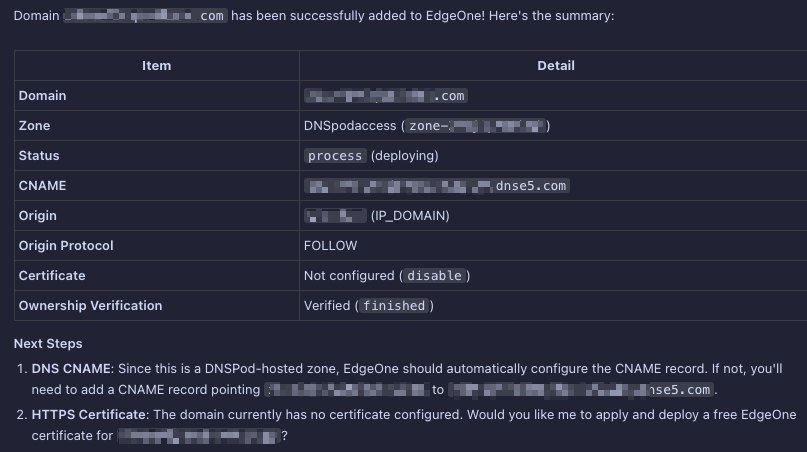Viewport: 807px width, 452px height.
Task: Click the Detail column header
Action: point(556,66)
